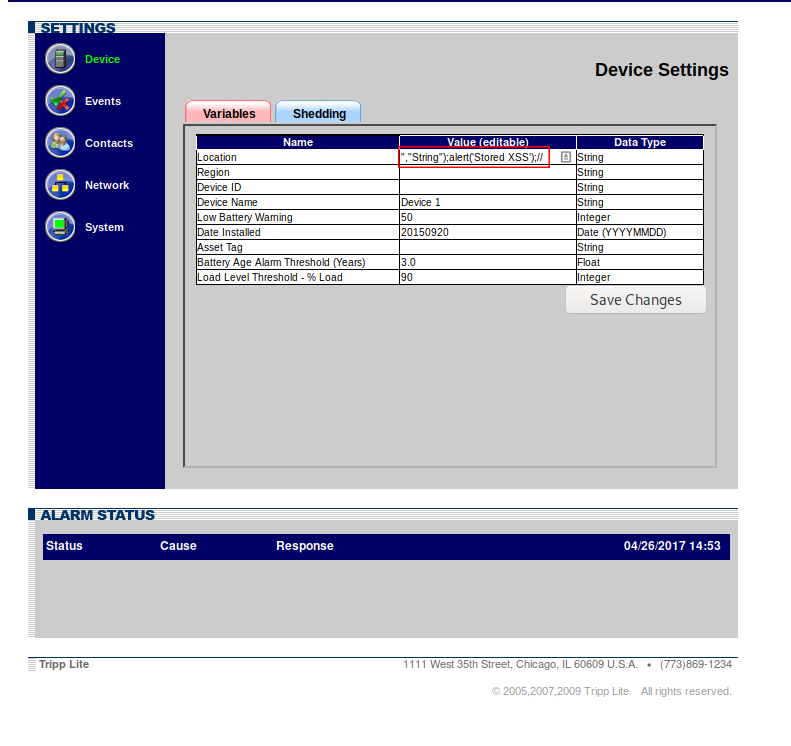This screenshot has height=746, width=791.
Task: Click the 'Region' row name
Action: (x=213, y=173)
